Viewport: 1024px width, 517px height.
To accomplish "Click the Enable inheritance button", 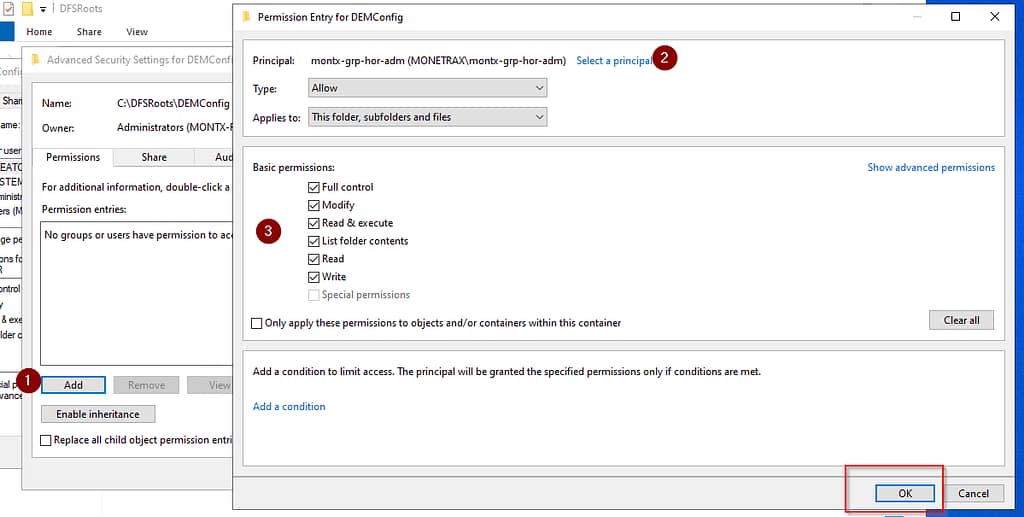I will [98, 414].
